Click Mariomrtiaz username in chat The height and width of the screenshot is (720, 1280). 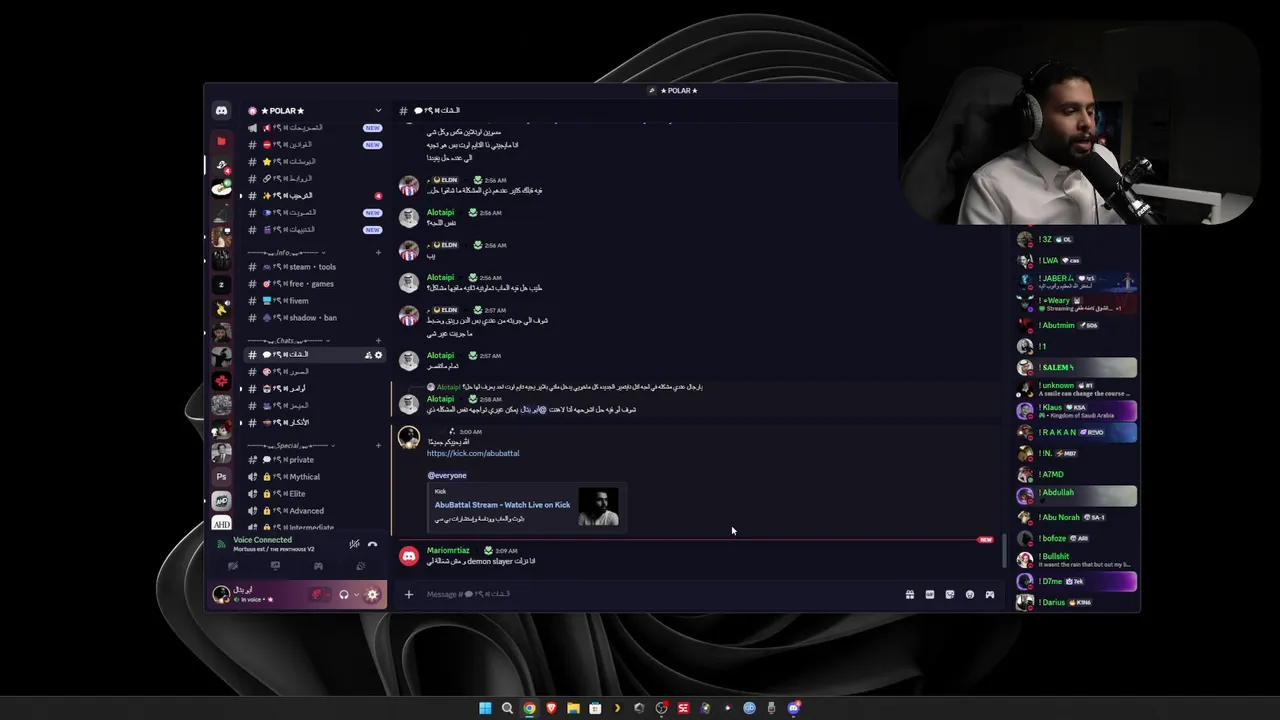[x=448, y=550]
